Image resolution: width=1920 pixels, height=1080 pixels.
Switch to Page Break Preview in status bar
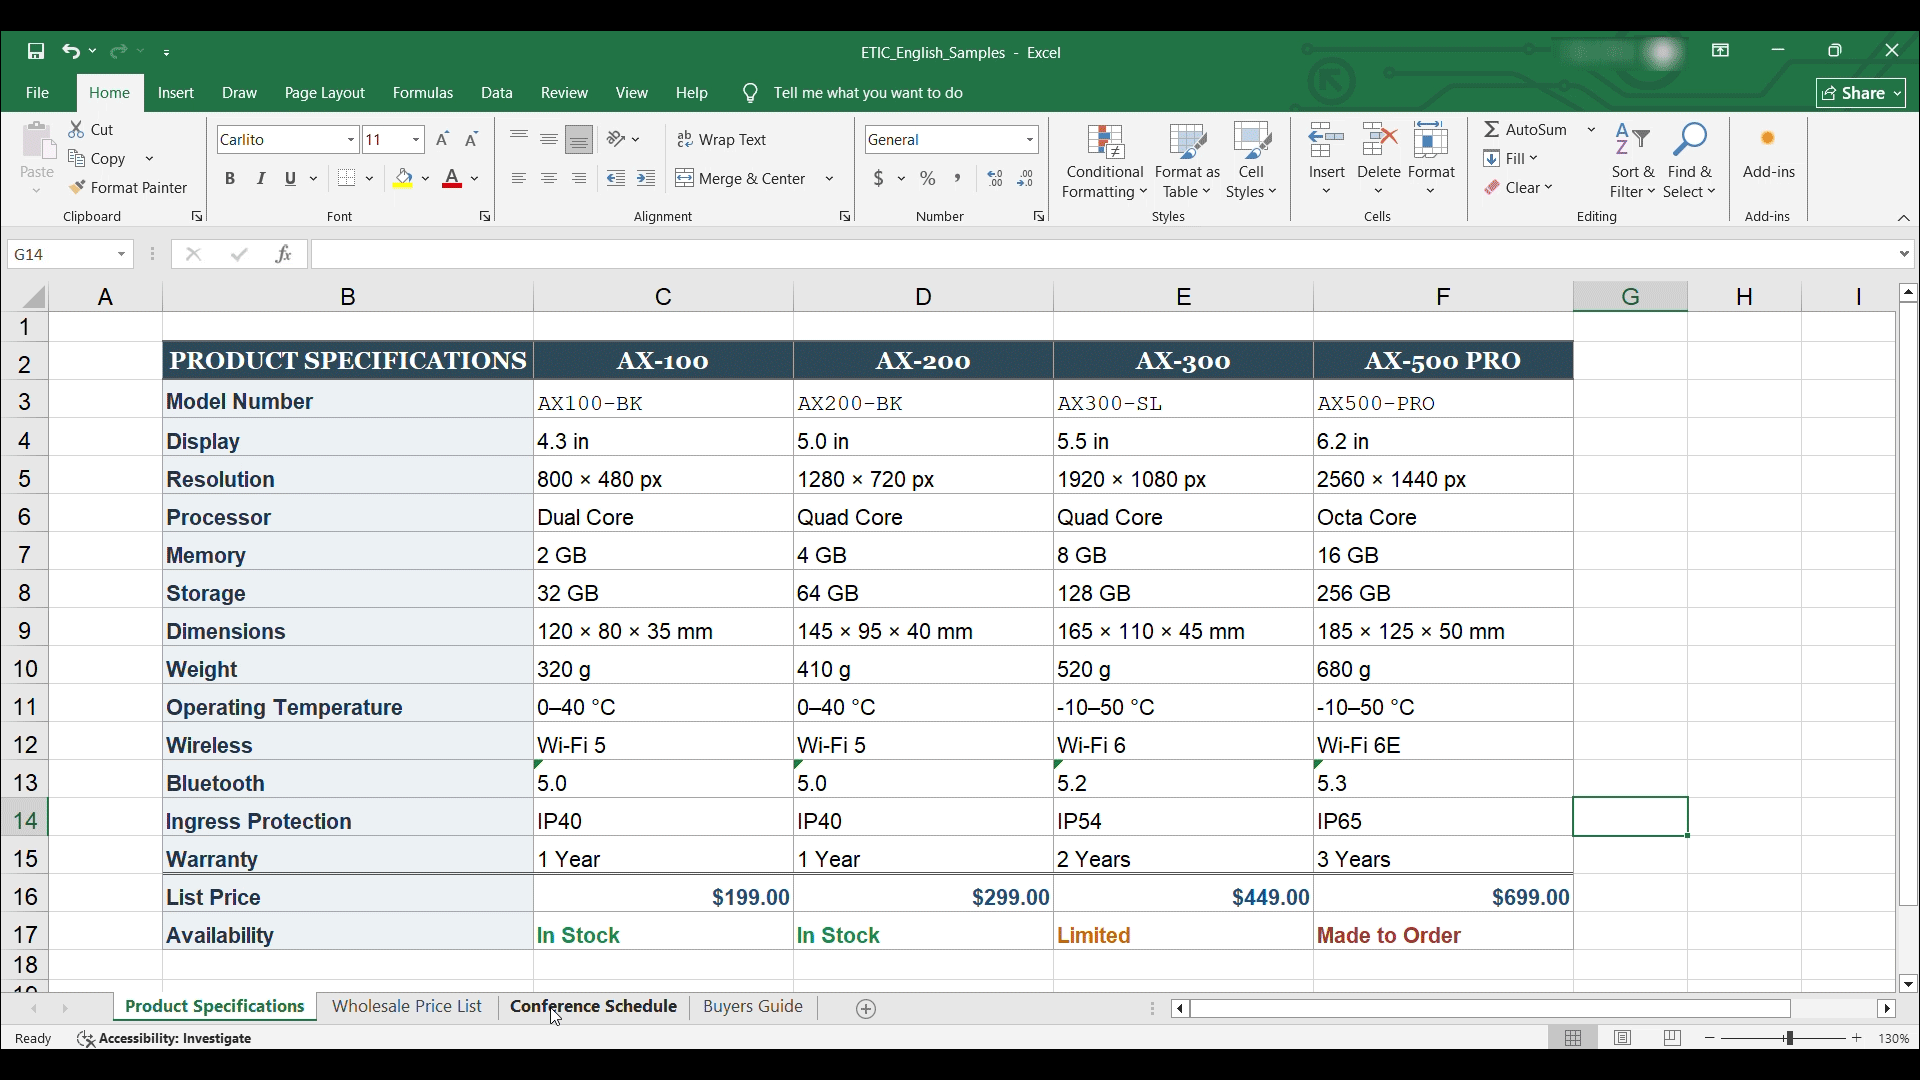[x=1673, y=1039]
